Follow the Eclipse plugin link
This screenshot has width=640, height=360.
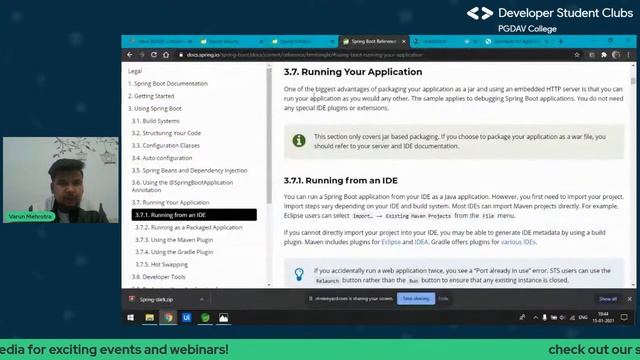[391, 242]
